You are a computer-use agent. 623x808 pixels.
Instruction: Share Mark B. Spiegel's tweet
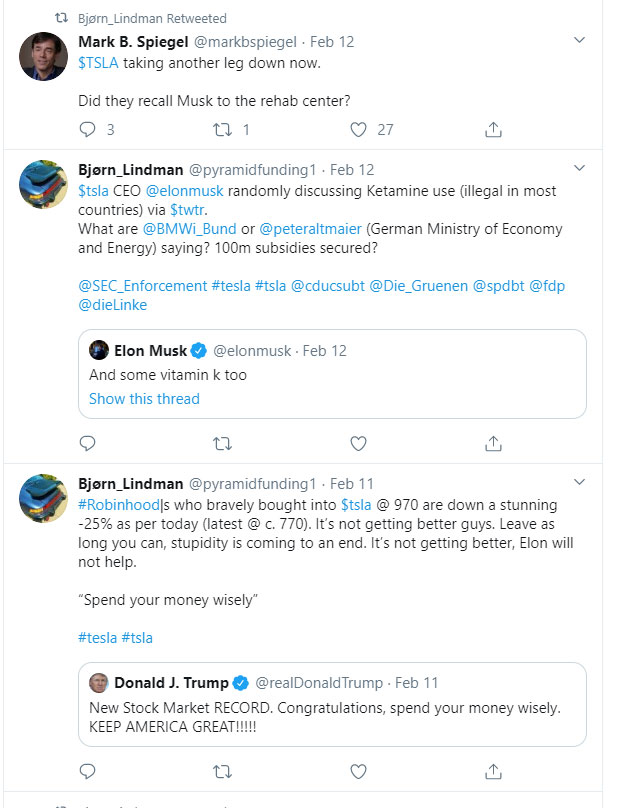tap(493, 129)
